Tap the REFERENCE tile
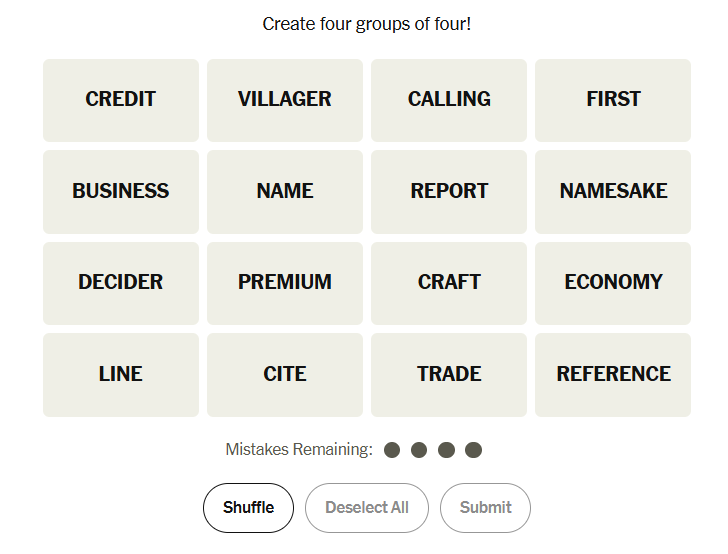 click(x=613, y=375)
